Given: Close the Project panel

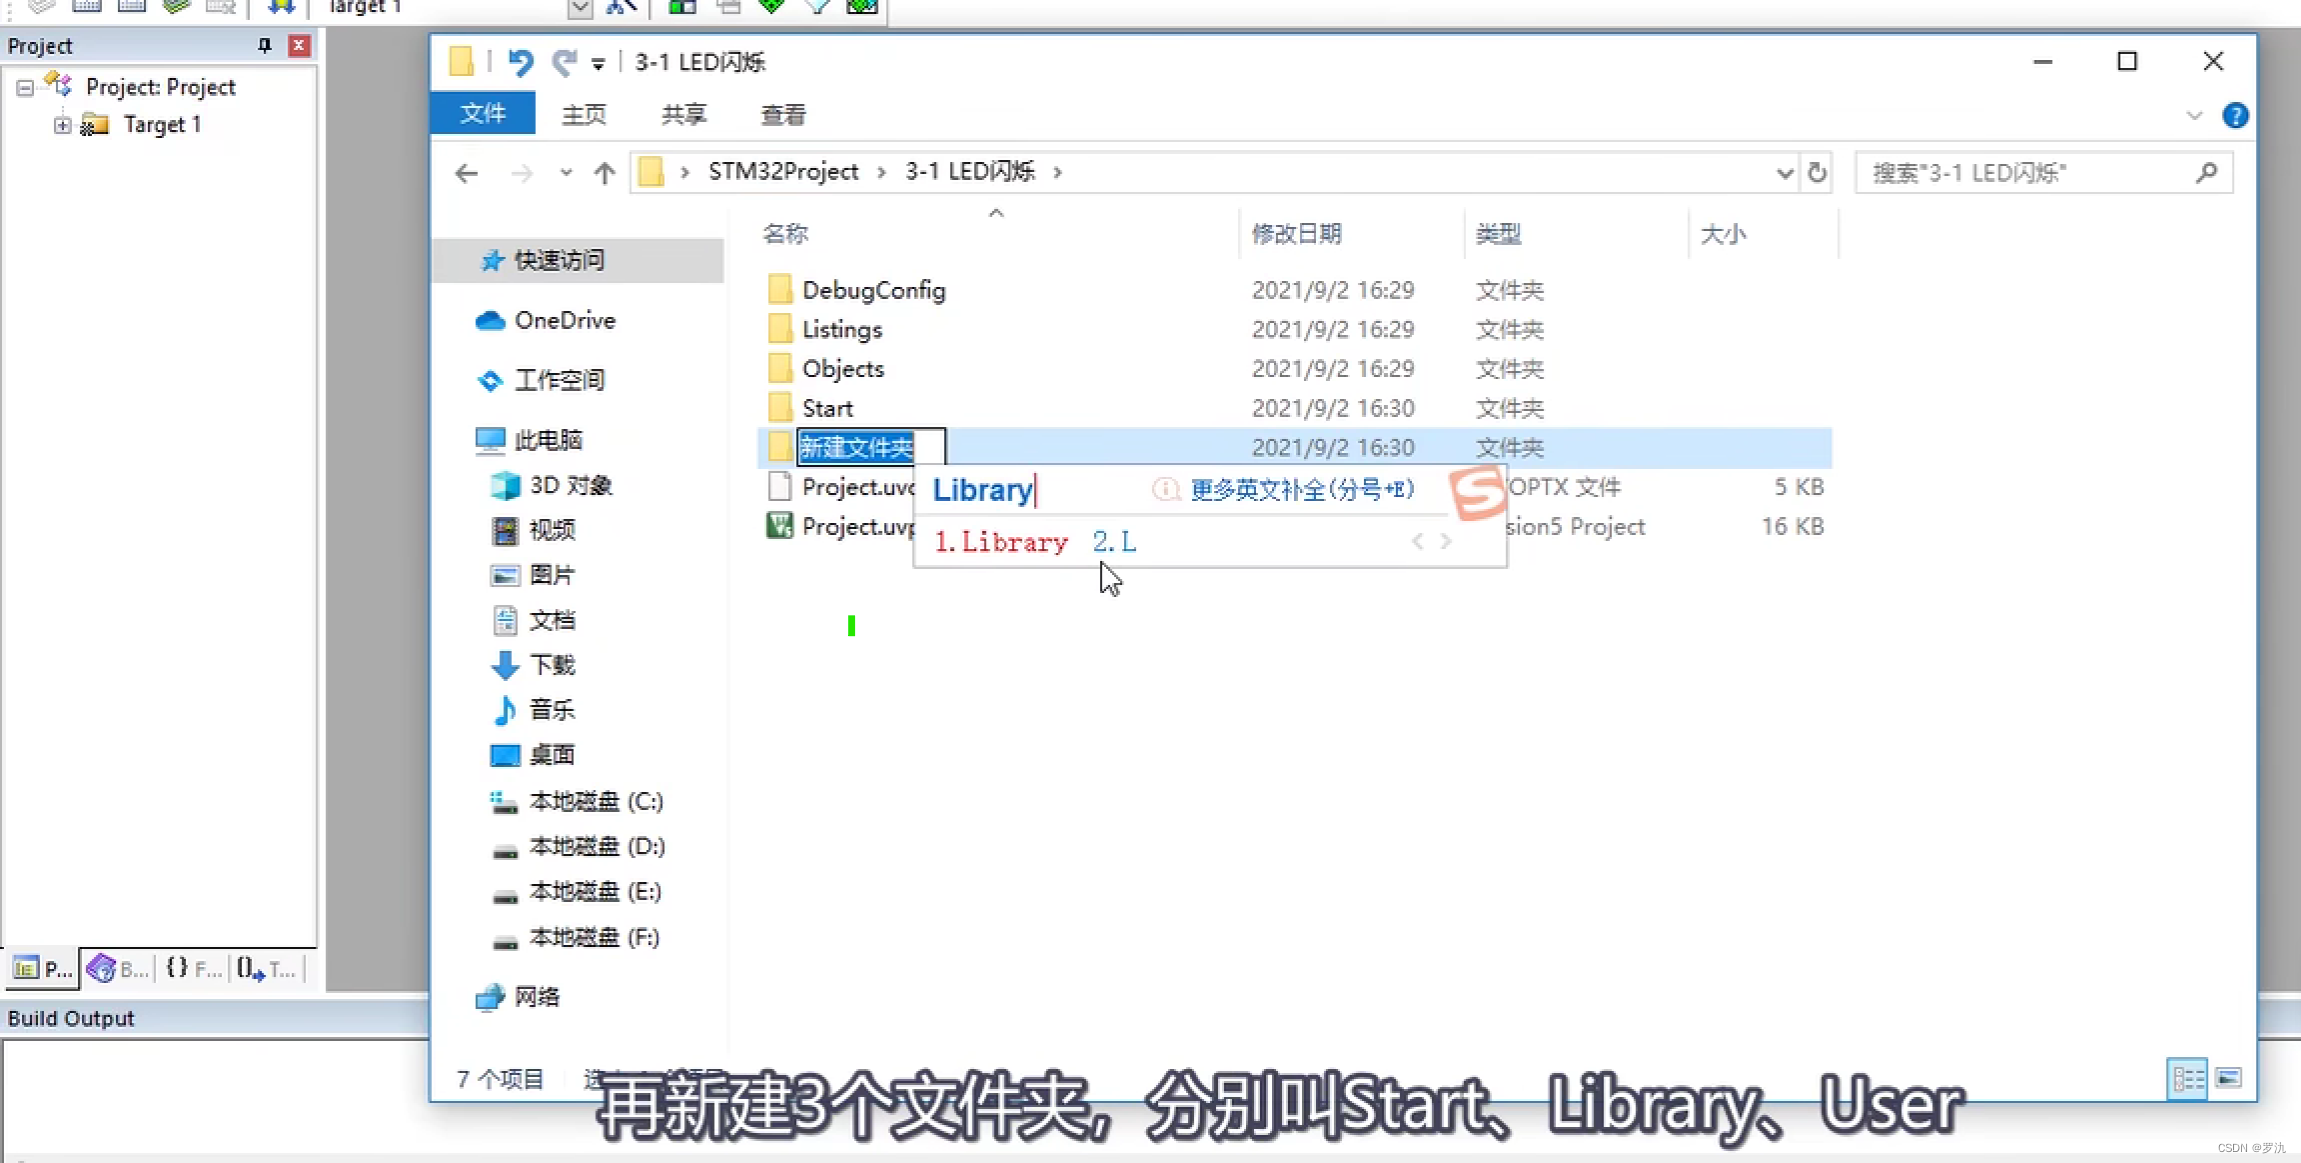Looking at the screenshot, I should [298, 46].
